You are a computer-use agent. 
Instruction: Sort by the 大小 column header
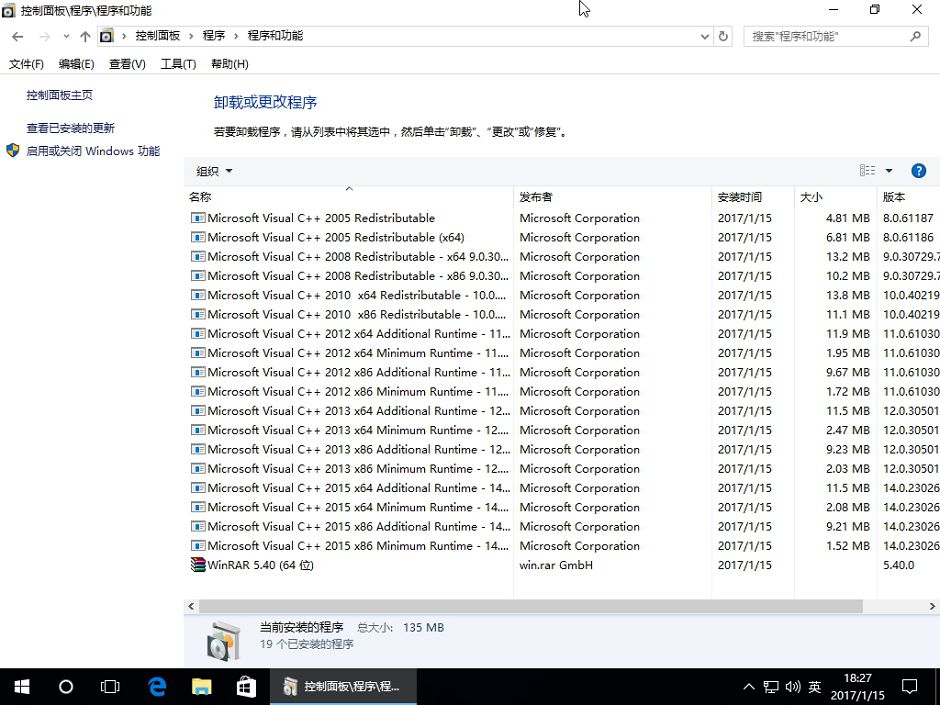836,197
